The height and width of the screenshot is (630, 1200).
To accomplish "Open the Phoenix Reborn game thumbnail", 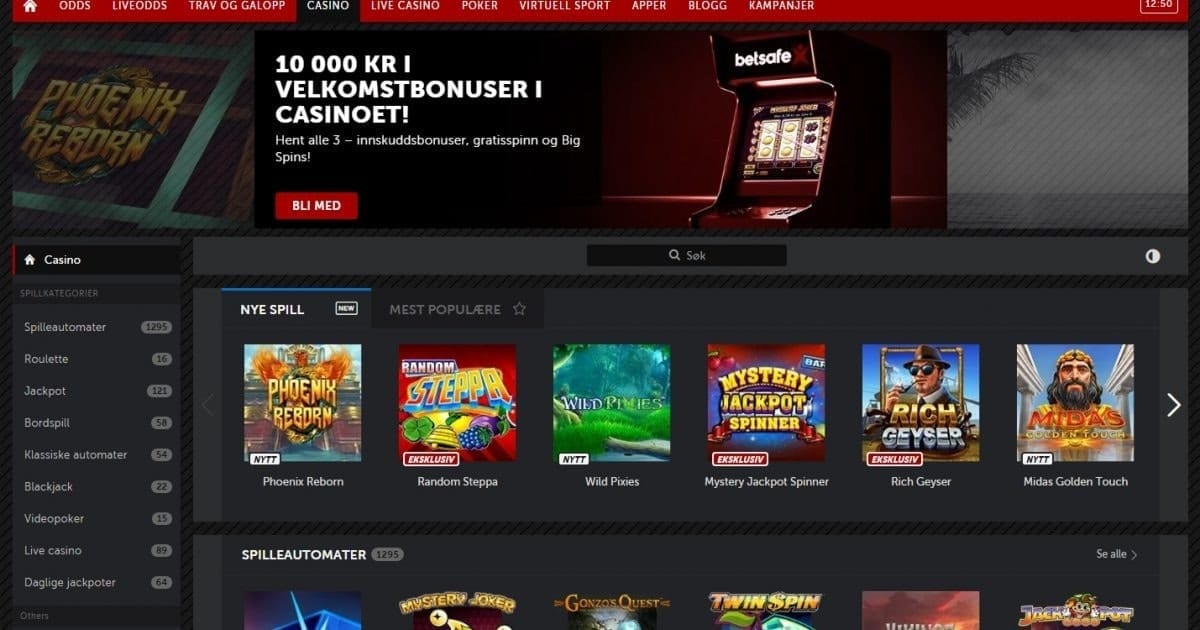I will point(303,404).
